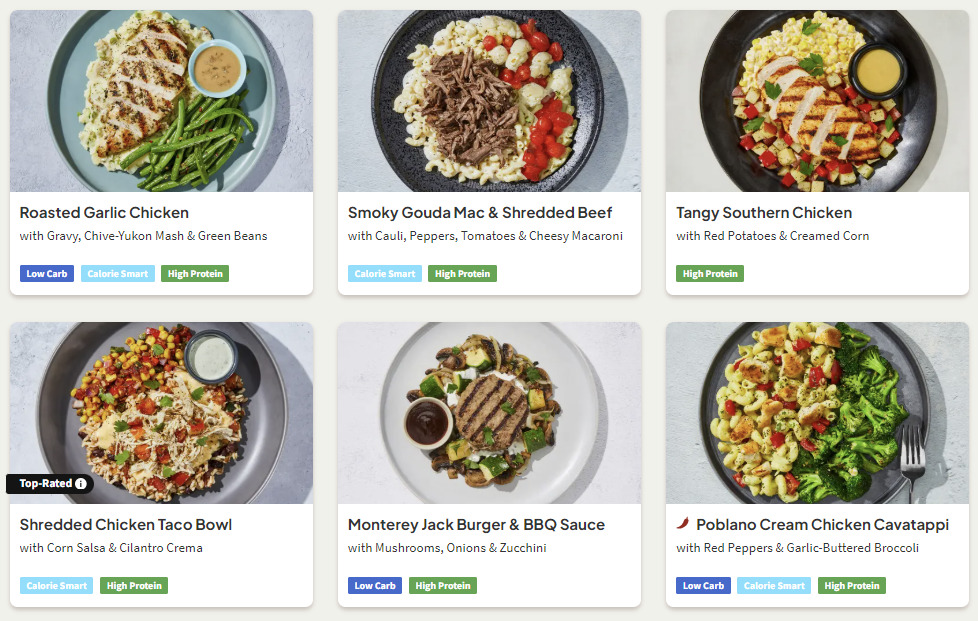Select the Tangy Southern Chicken title link
This screenshot has width=978, height=621.
[x=764, y=212]
